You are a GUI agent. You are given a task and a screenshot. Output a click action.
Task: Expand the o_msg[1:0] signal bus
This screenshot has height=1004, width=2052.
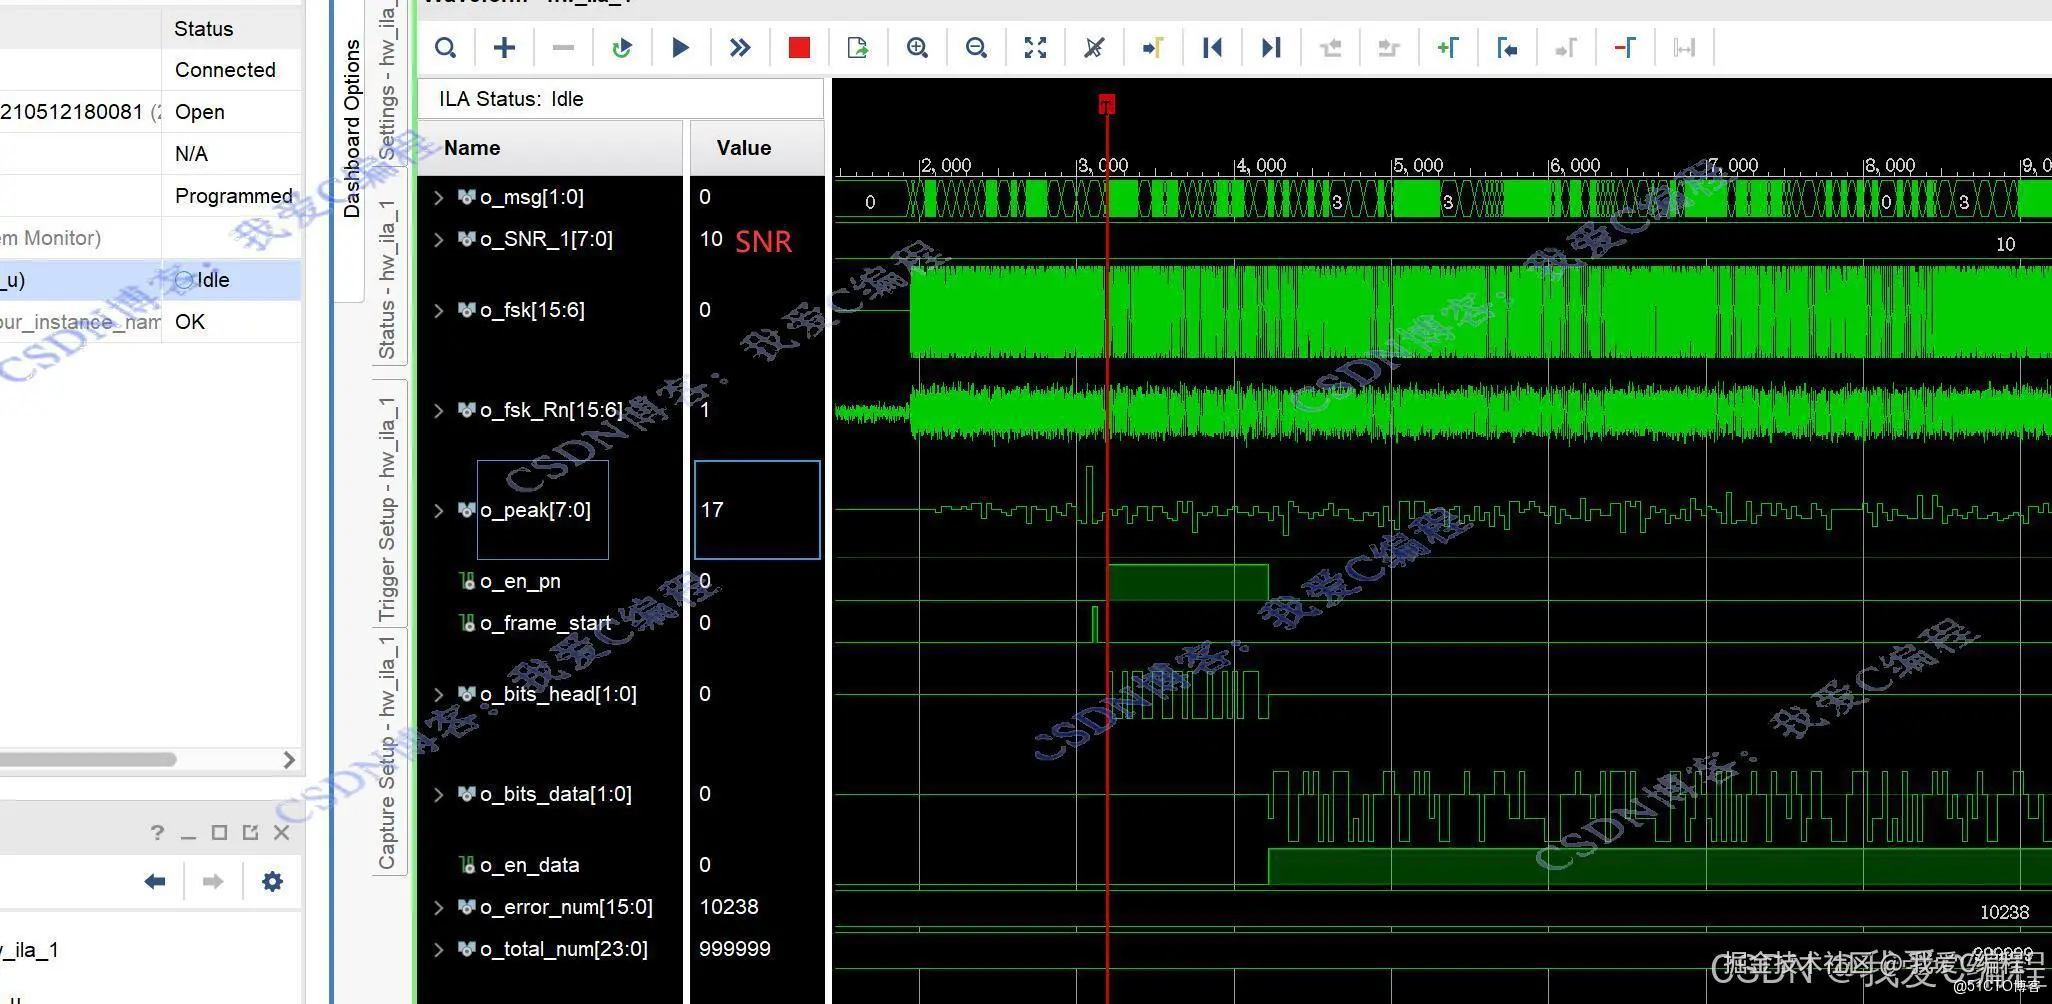point(438,197)
